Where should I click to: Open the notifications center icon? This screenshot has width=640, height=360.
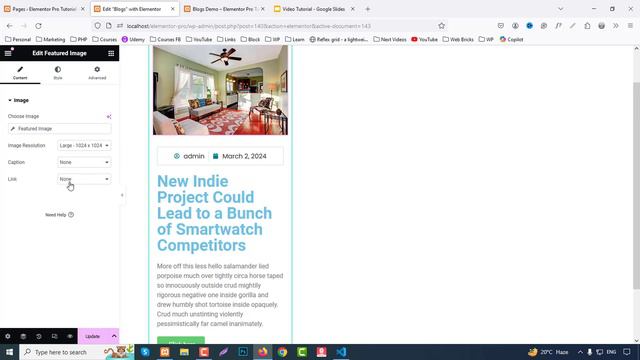tap(627, 352)
